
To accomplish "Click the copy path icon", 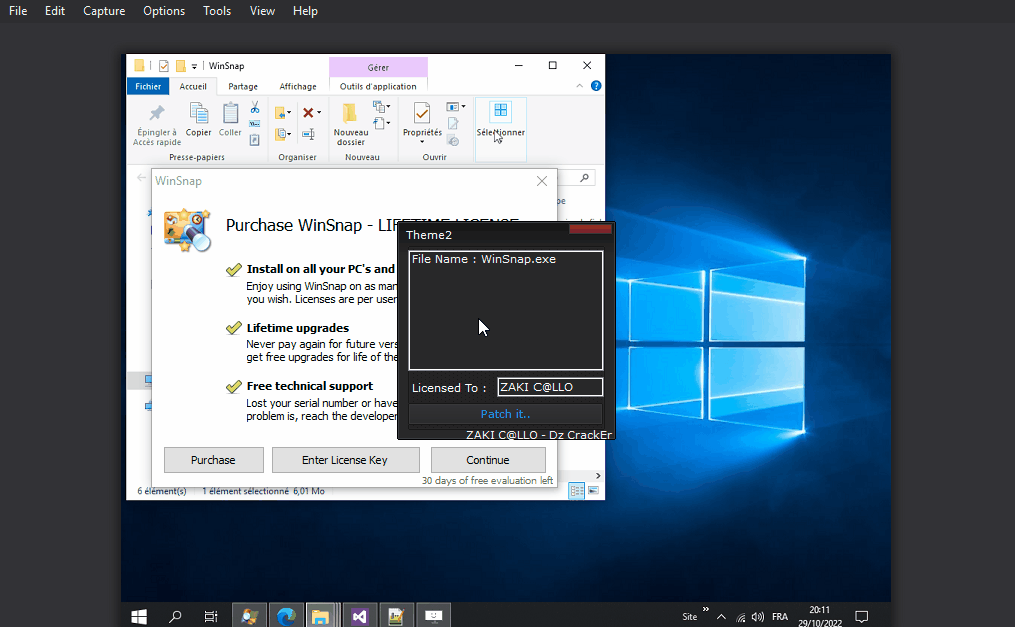I will [x=254, y=124].
